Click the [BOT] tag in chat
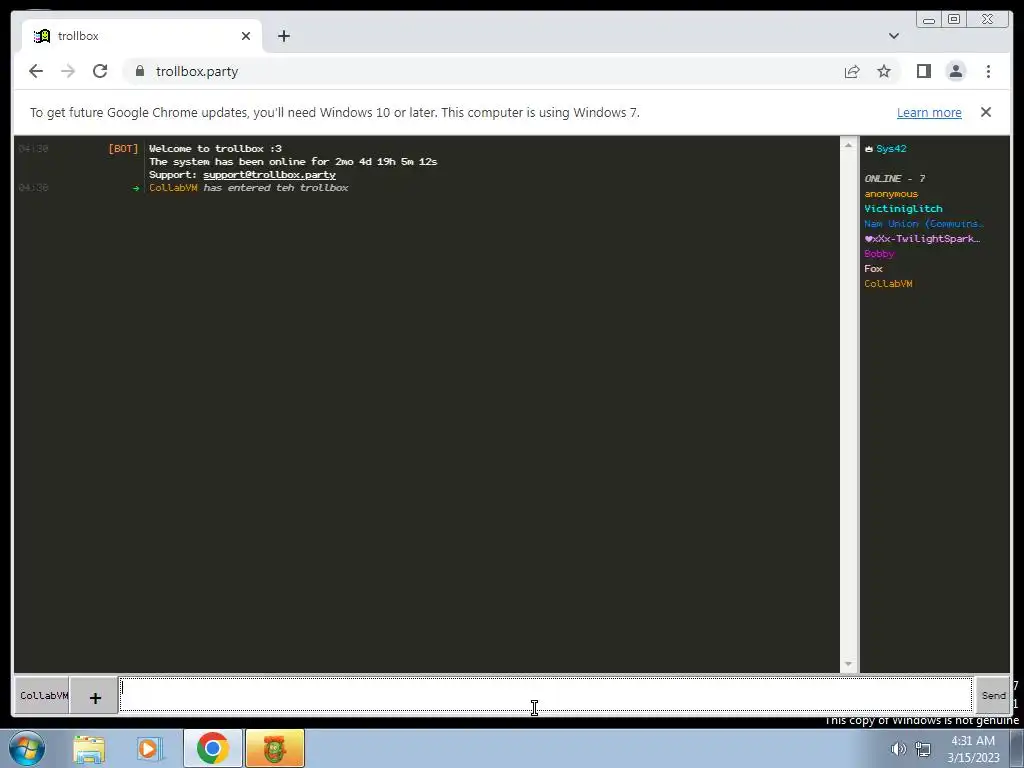Screen dimensions: 1024x768 [123, 149]
